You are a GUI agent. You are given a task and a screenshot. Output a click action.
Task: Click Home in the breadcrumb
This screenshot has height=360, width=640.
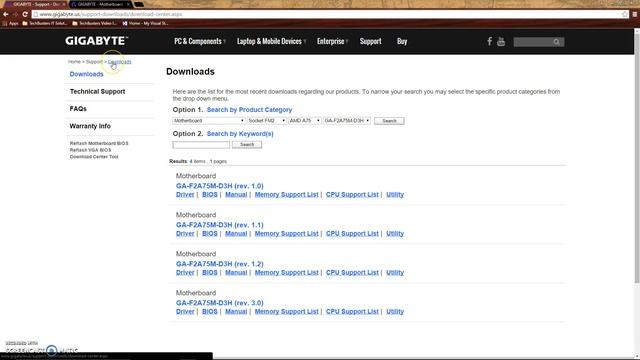74,62
